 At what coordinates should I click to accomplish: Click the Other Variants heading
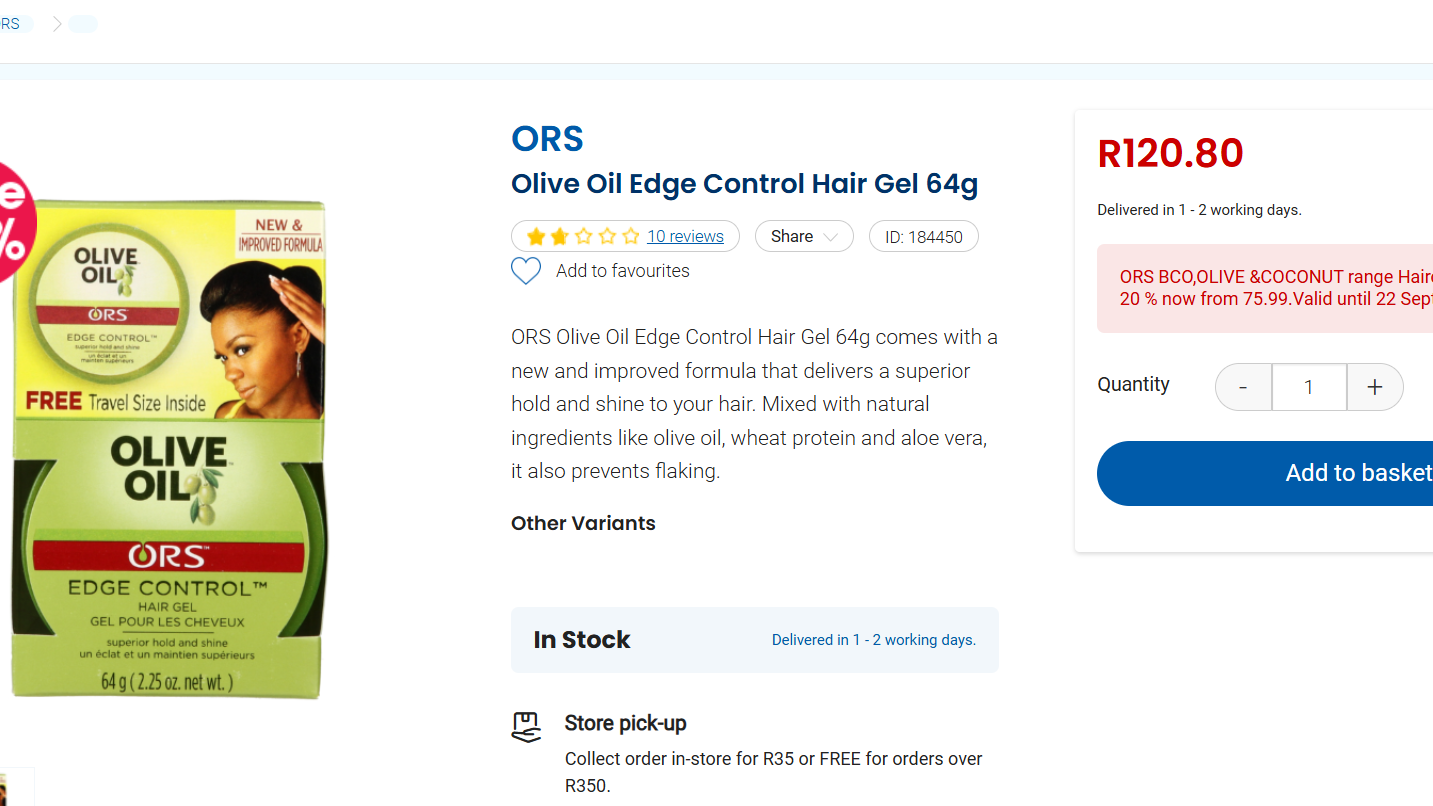pos(583,523)
